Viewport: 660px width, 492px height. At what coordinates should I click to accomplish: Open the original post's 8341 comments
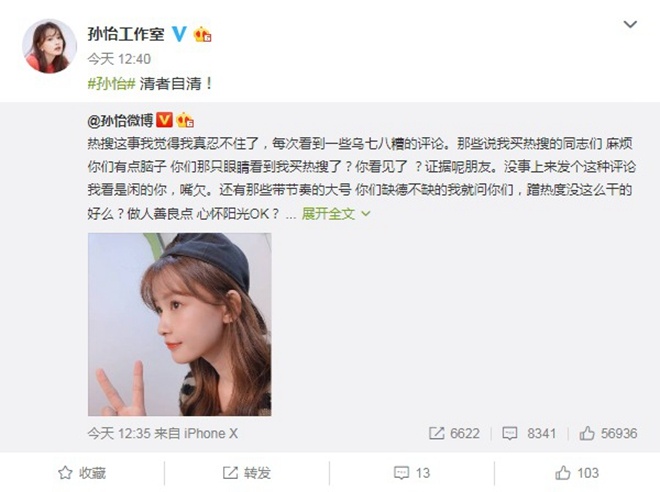click(x=529, y=433)
